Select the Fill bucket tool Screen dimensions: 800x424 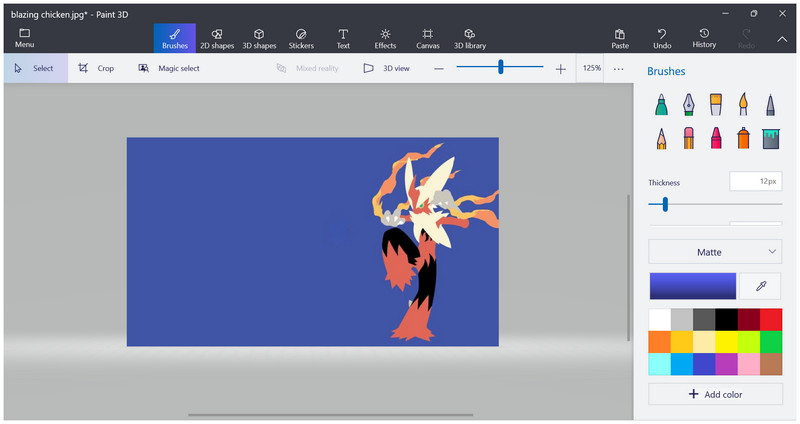coord(771,138)
